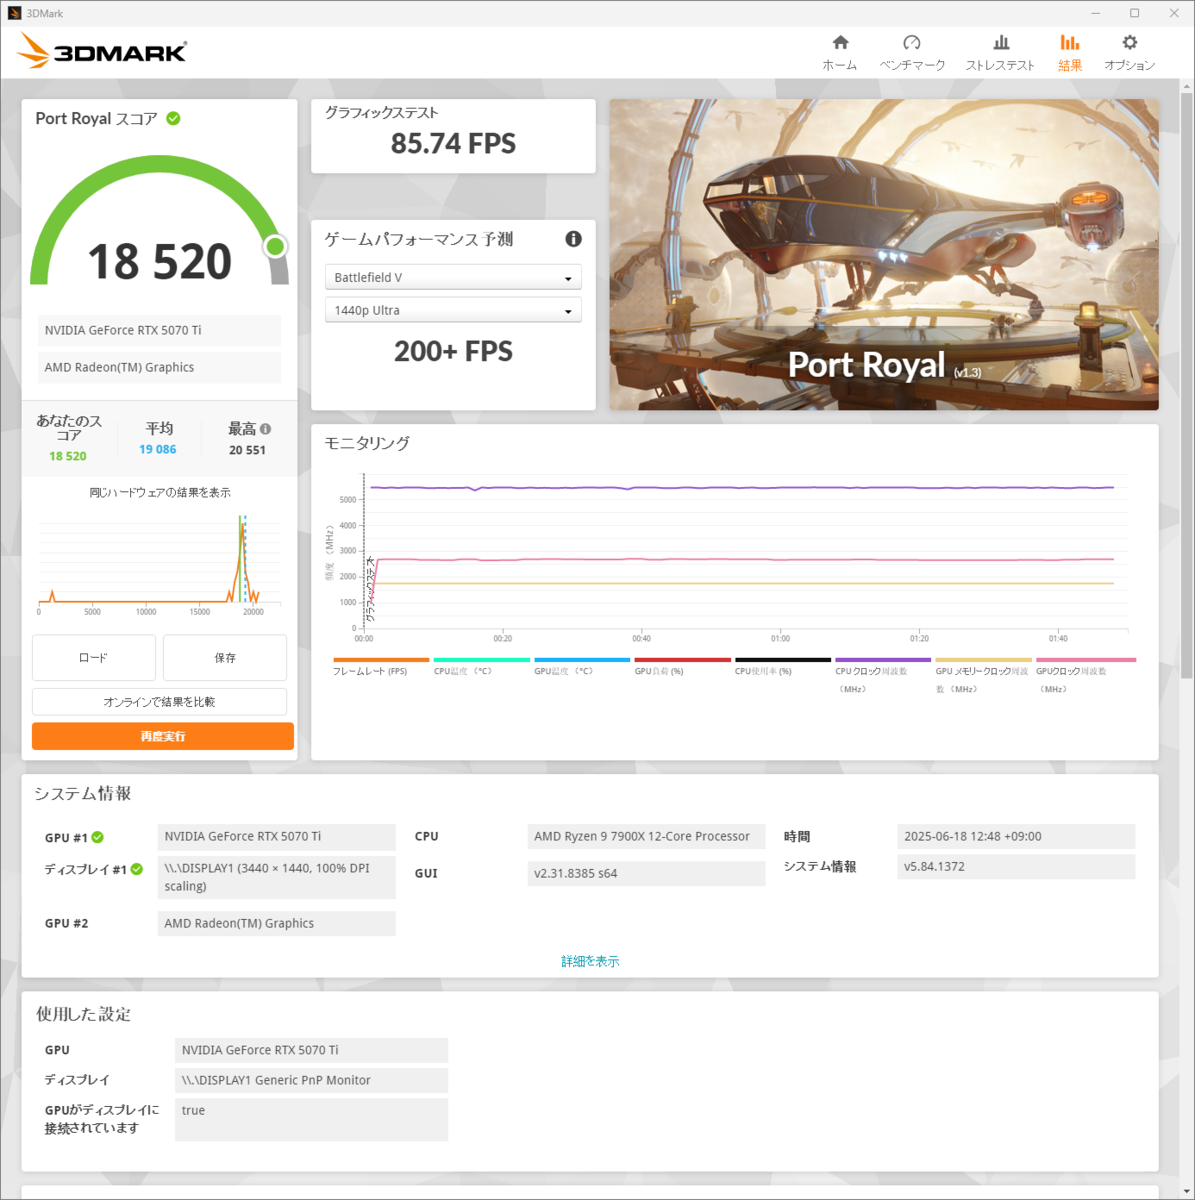Click 同じハードウェアの結果を表示 link
This screenshot has width=1195, height=1200.
[160, 492]
